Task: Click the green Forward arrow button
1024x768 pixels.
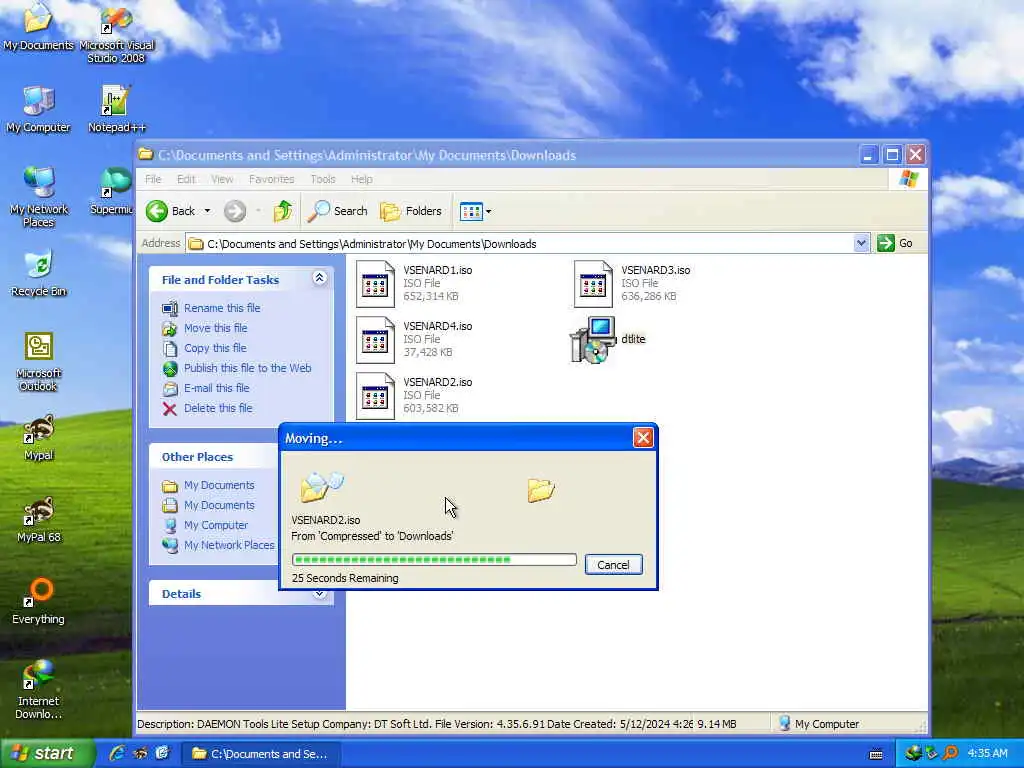Action: pos(235,211)
